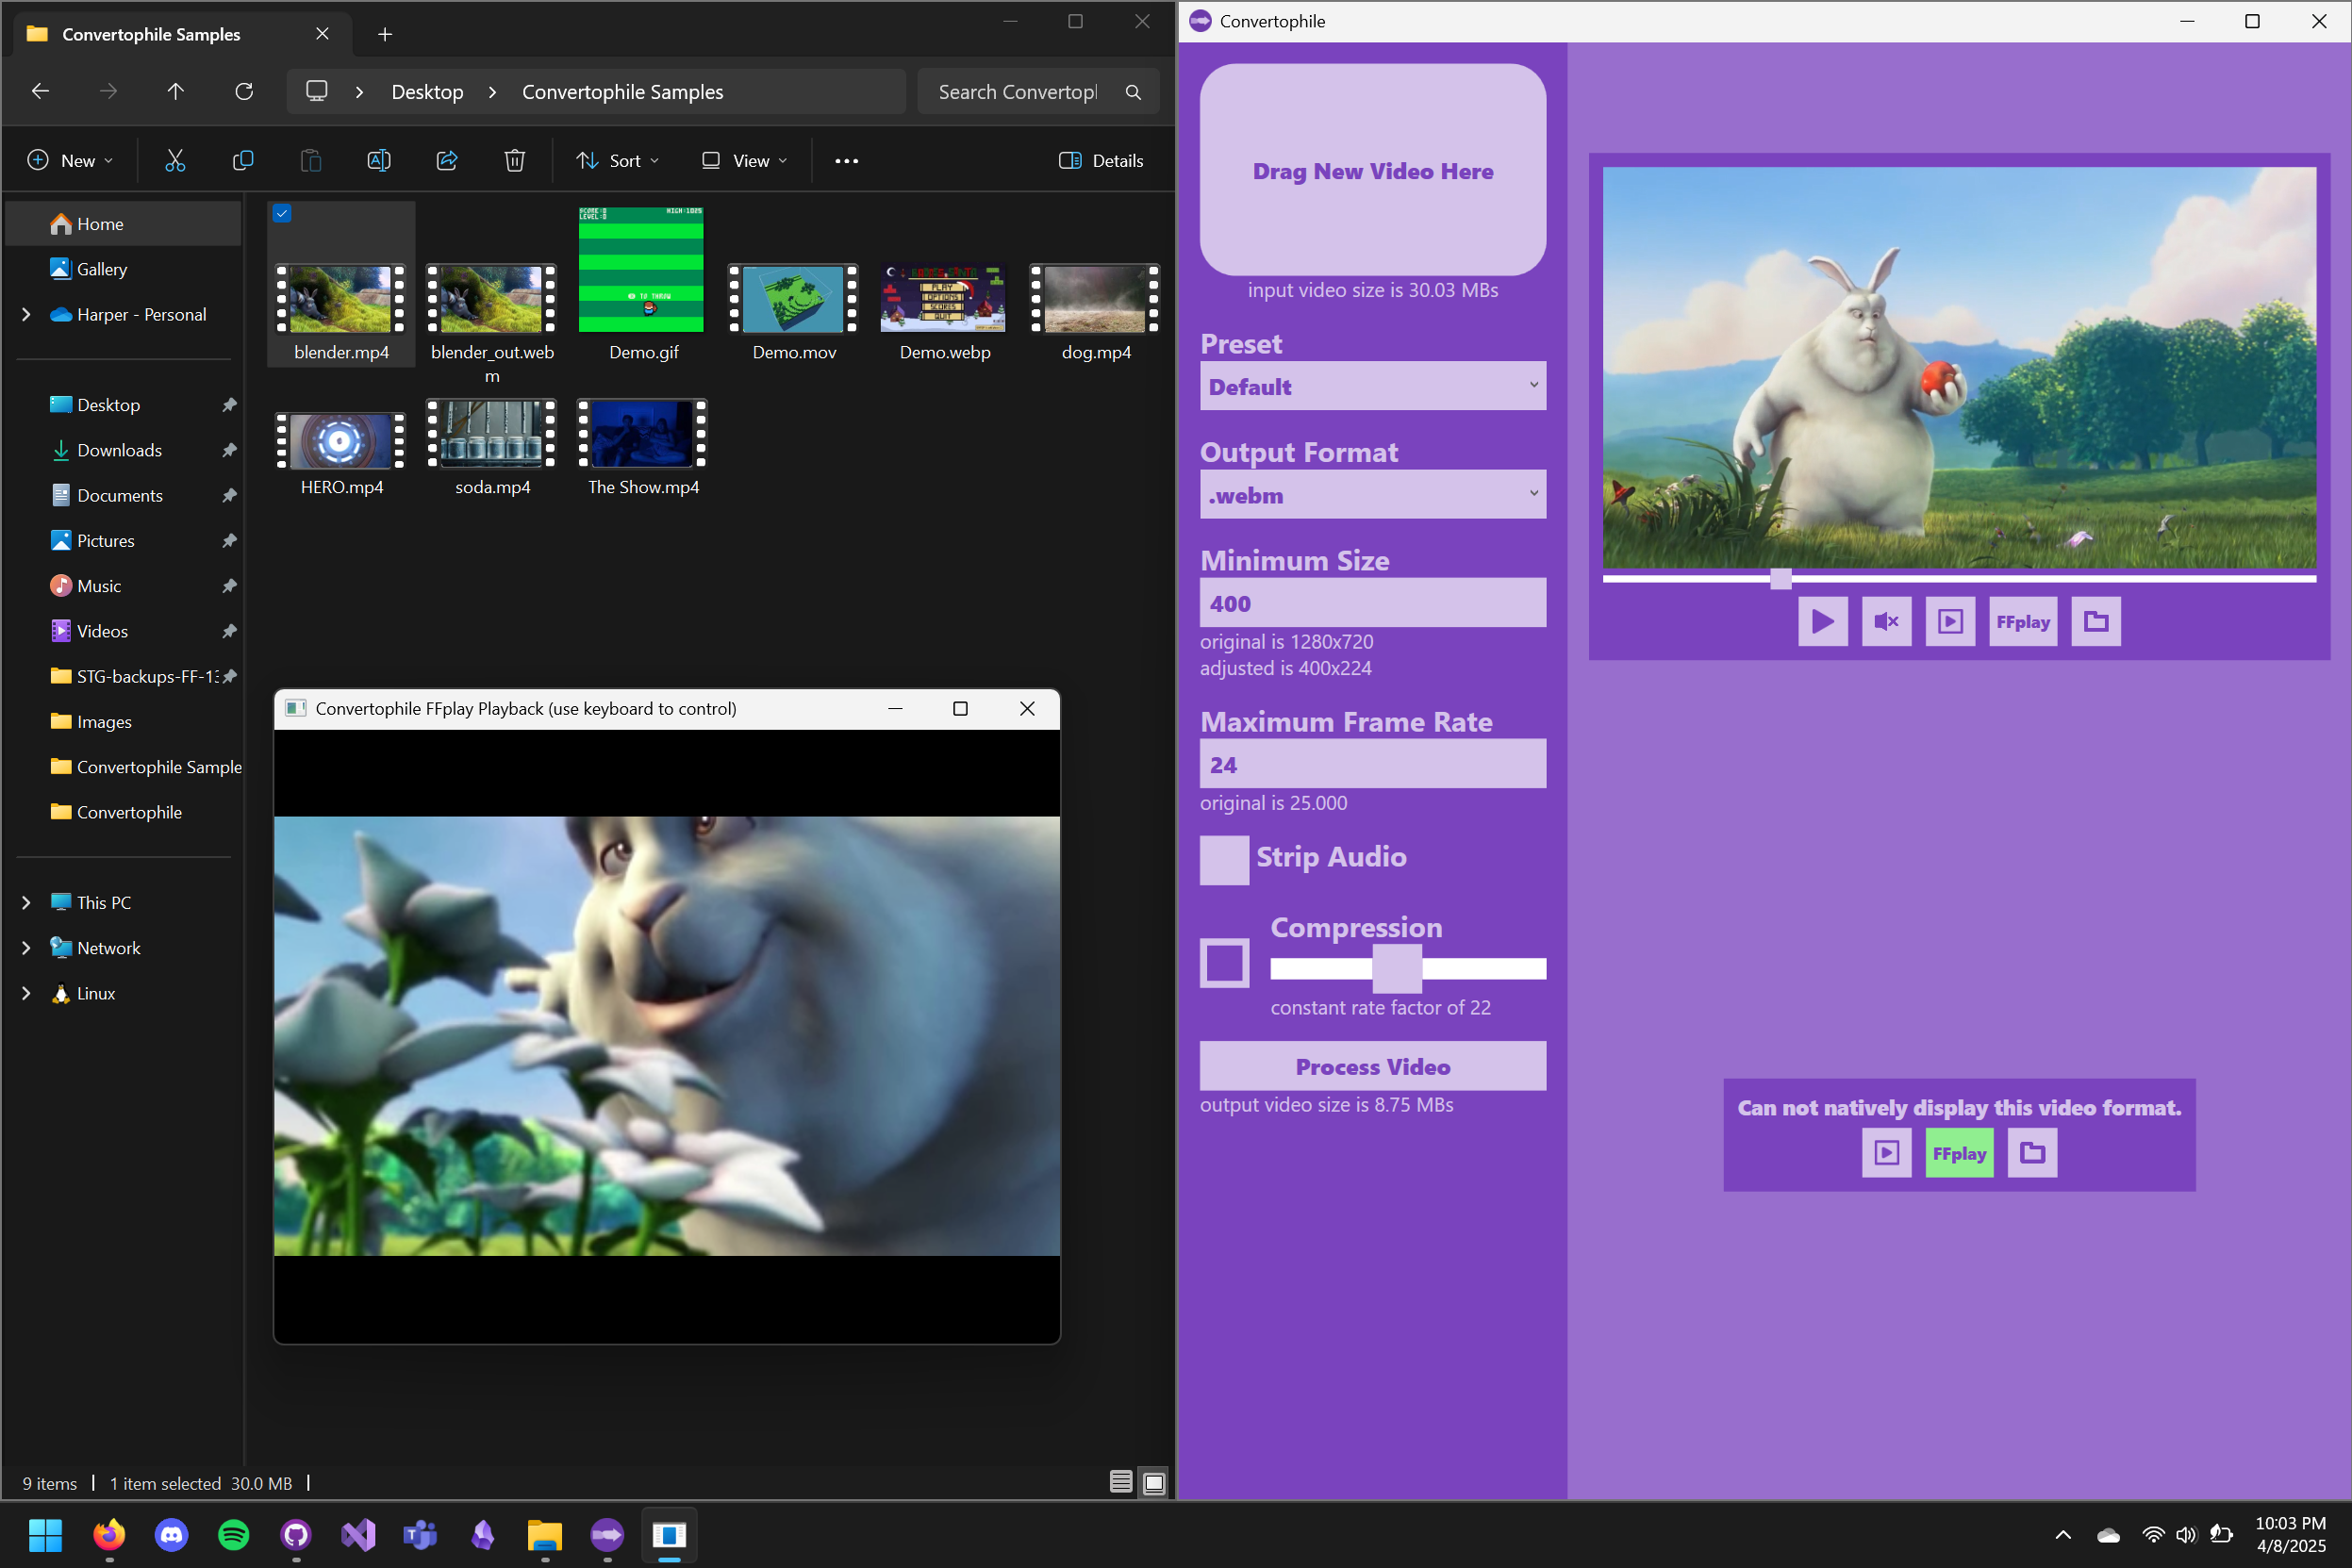The height and width of the screenshot is (1568, 2352).
Task: Select the Demo.gif file thumbnail
Action: pyautogui.click(x=641, y=270)
